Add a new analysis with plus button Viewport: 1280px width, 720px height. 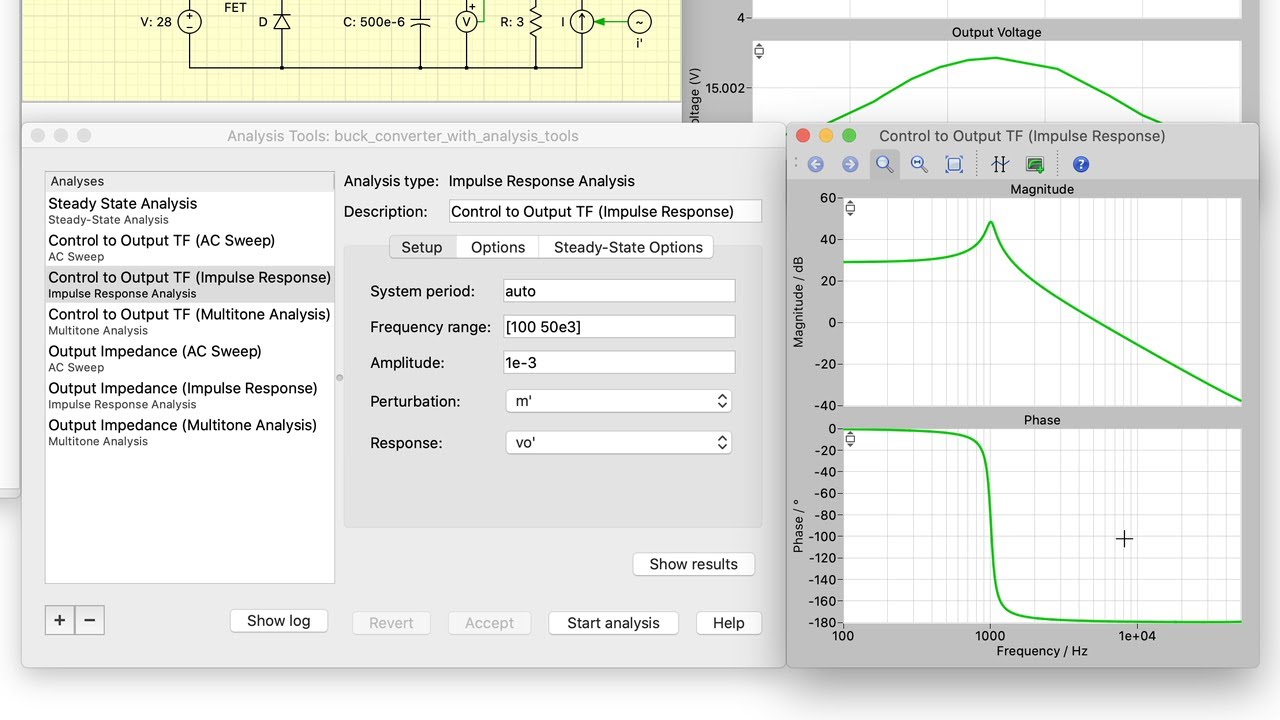click(x=59, y=620)
